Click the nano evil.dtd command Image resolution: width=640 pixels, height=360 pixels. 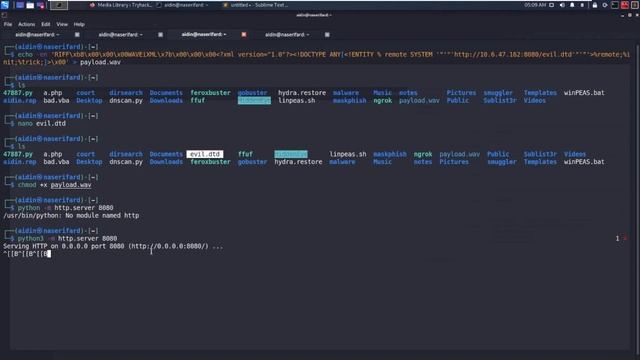[42, 123]
